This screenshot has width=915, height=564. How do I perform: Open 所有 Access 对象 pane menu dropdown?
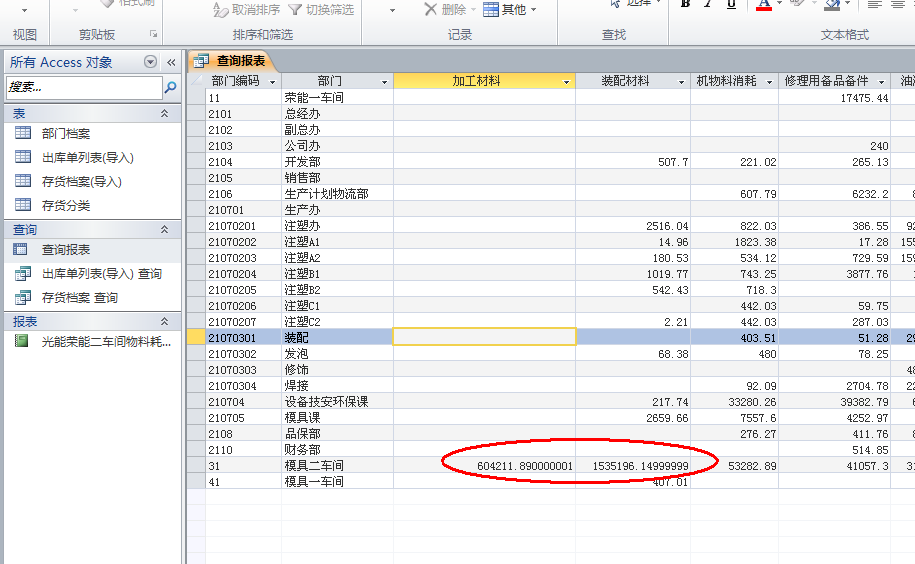tap(151, 62)
